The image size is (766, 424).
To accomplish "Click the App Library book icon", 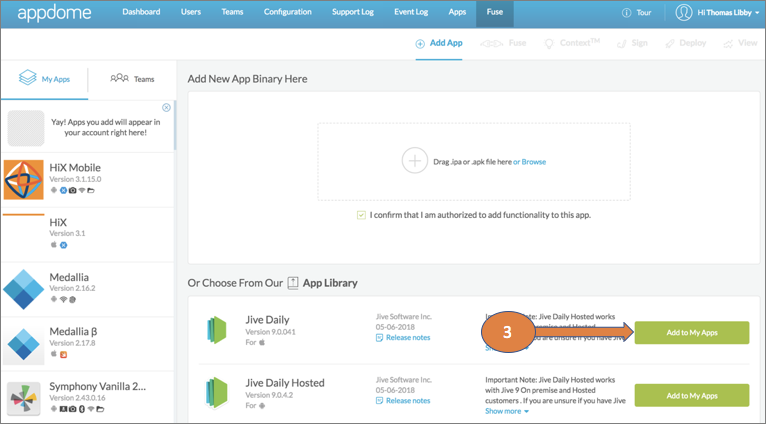I will point(293,283).
